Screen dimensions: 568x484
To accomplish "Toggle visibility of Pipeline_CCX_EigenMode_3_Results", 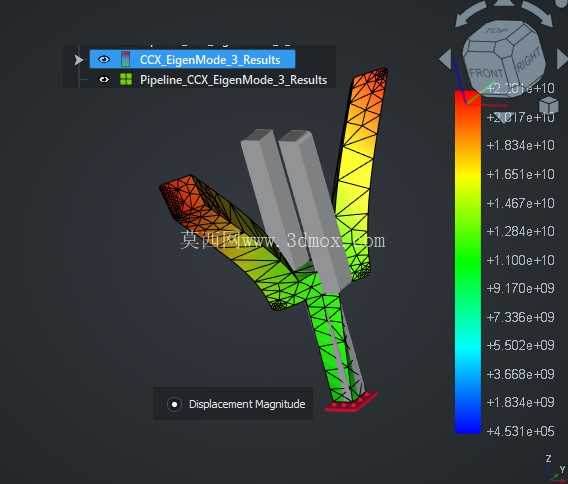I will [x=104, y=79].
